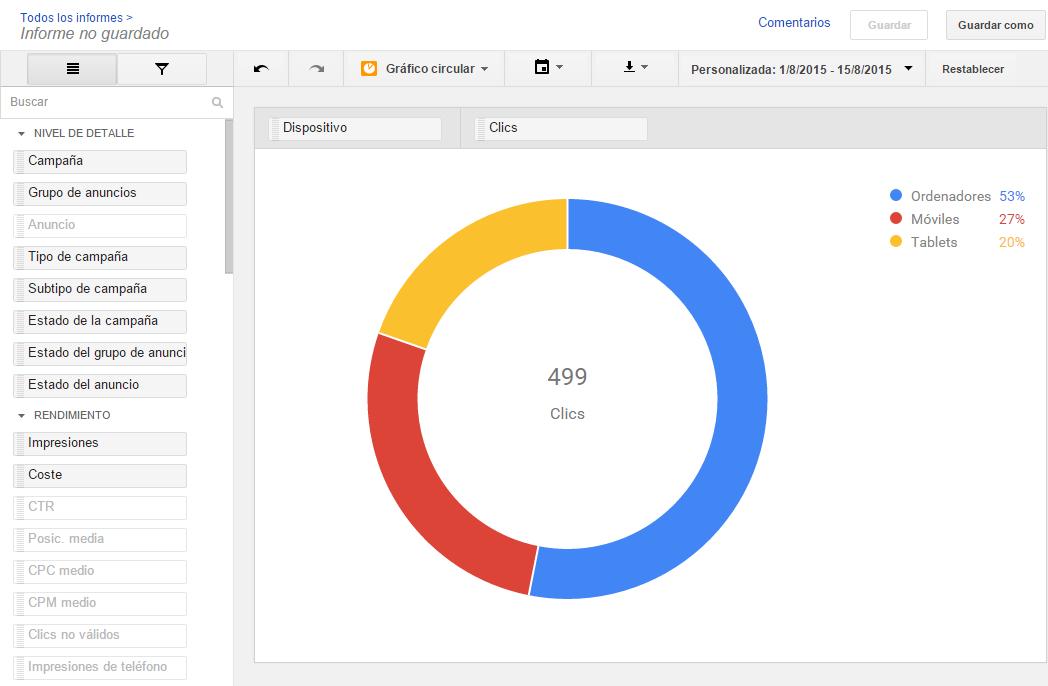
Task: Select the Subtipo de campaña tile
Action: click(x=100, y=290)
